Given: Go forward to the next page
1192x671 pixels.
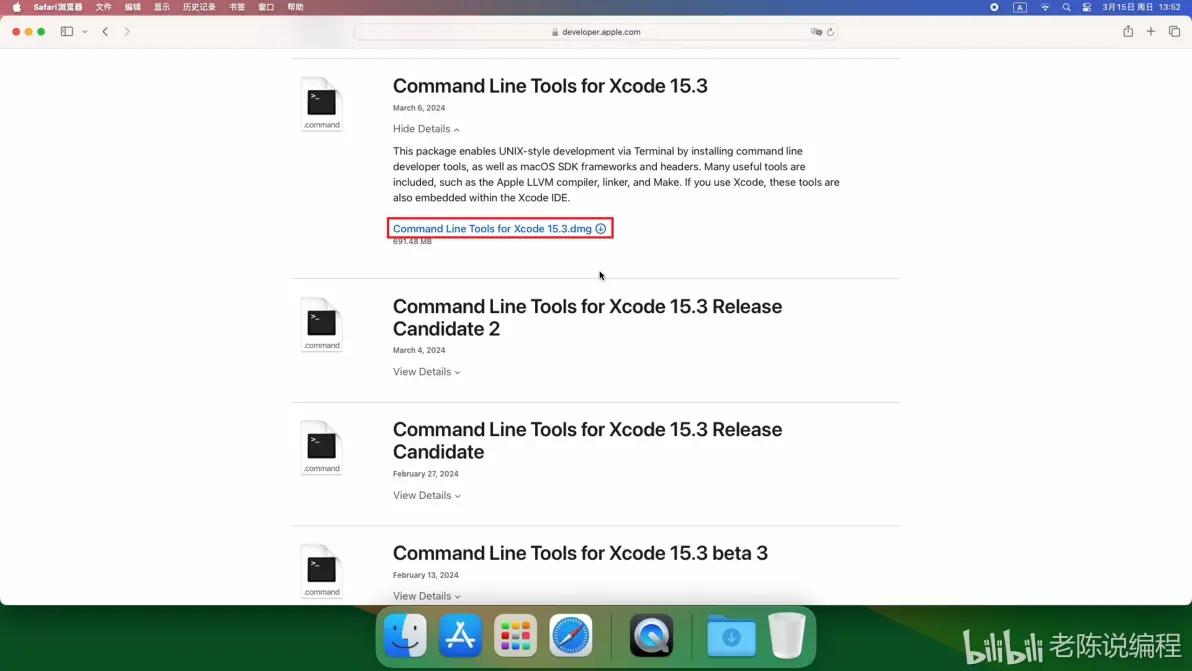Looking at the screenshot, I should [127, 32].
